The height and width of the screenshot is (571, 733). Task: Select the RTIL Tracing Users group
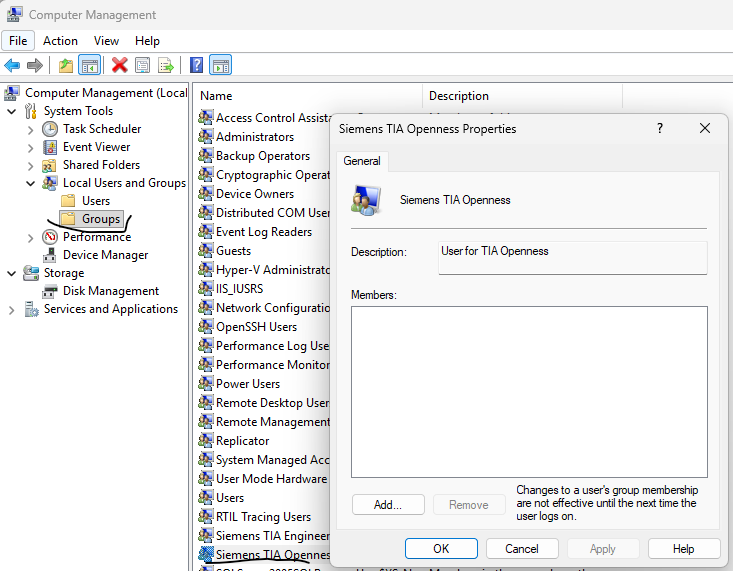(263, 517)
